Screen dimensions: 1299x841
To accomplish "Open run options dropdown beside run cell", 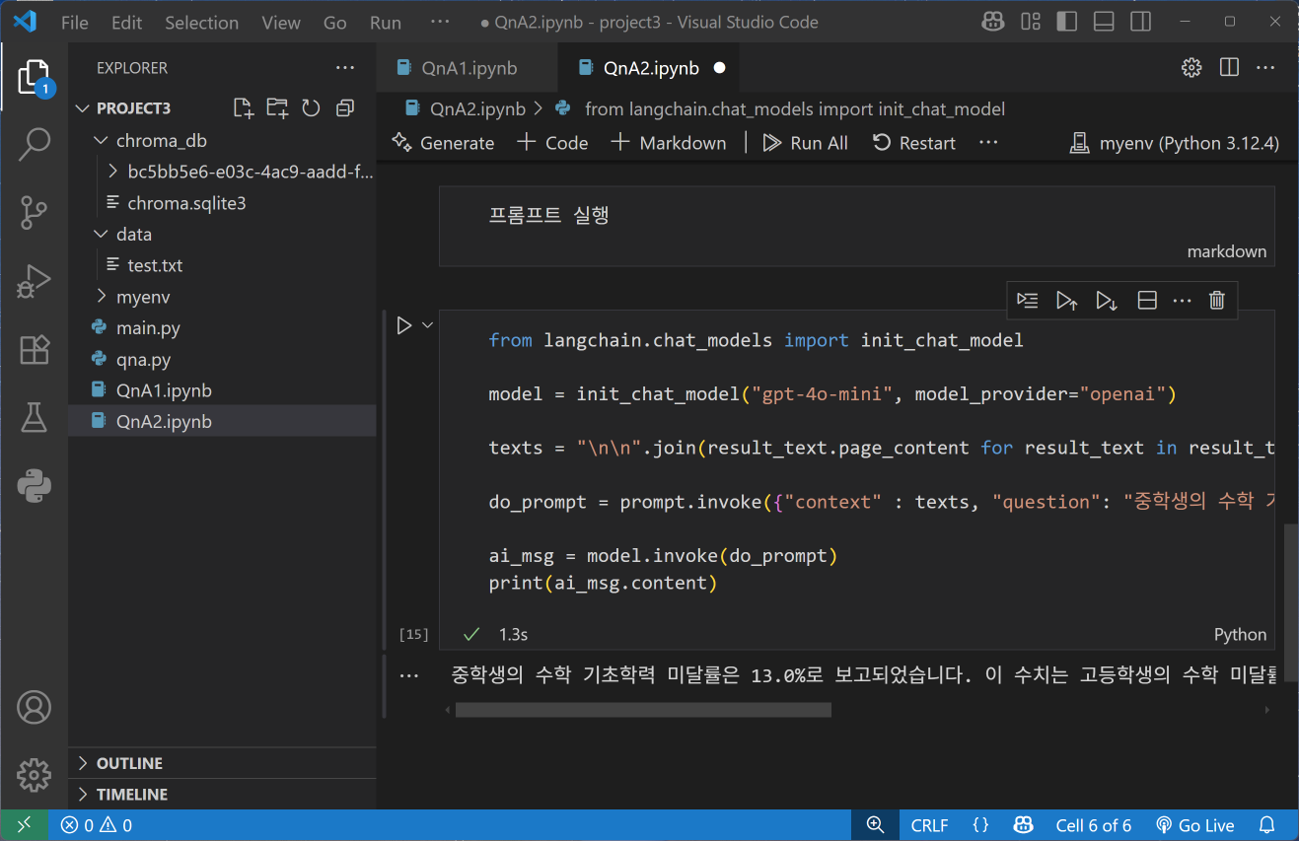I will [x=428, y=326].
